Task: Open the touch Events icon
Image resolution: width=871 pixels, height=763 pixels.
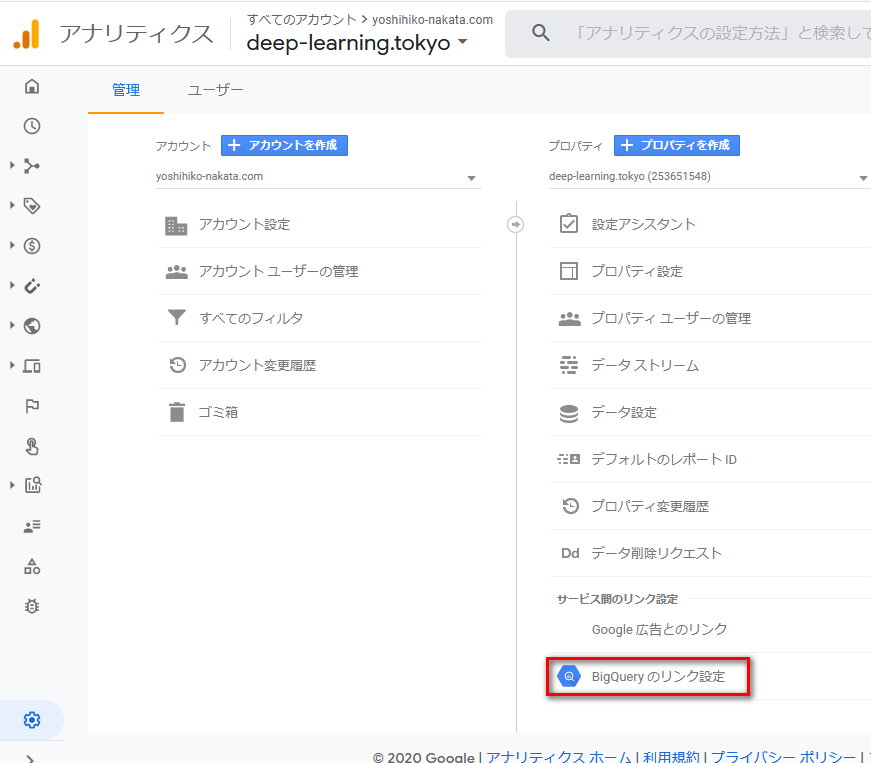Action: (x=32, y=446)
